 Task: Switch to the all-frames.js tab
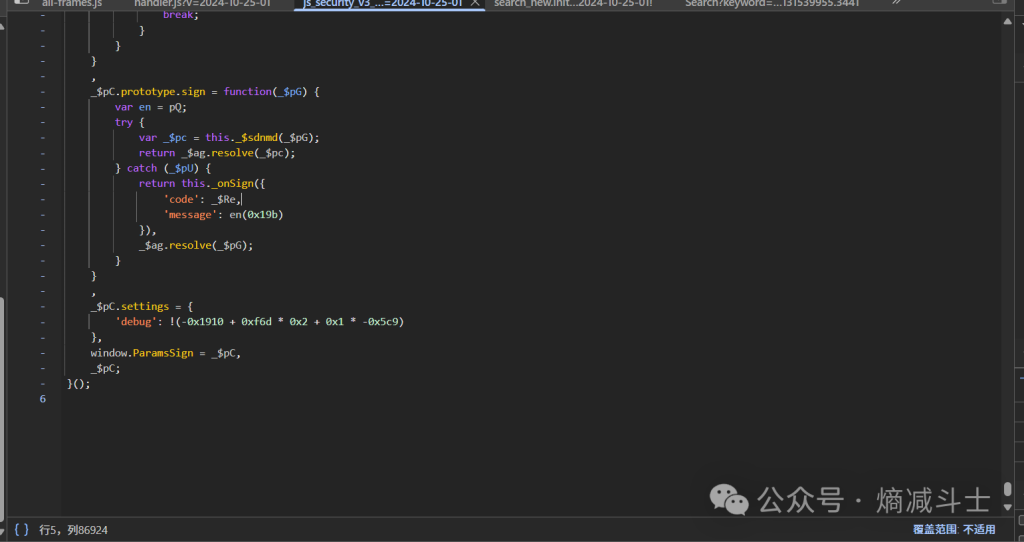[x=71, y=4]
